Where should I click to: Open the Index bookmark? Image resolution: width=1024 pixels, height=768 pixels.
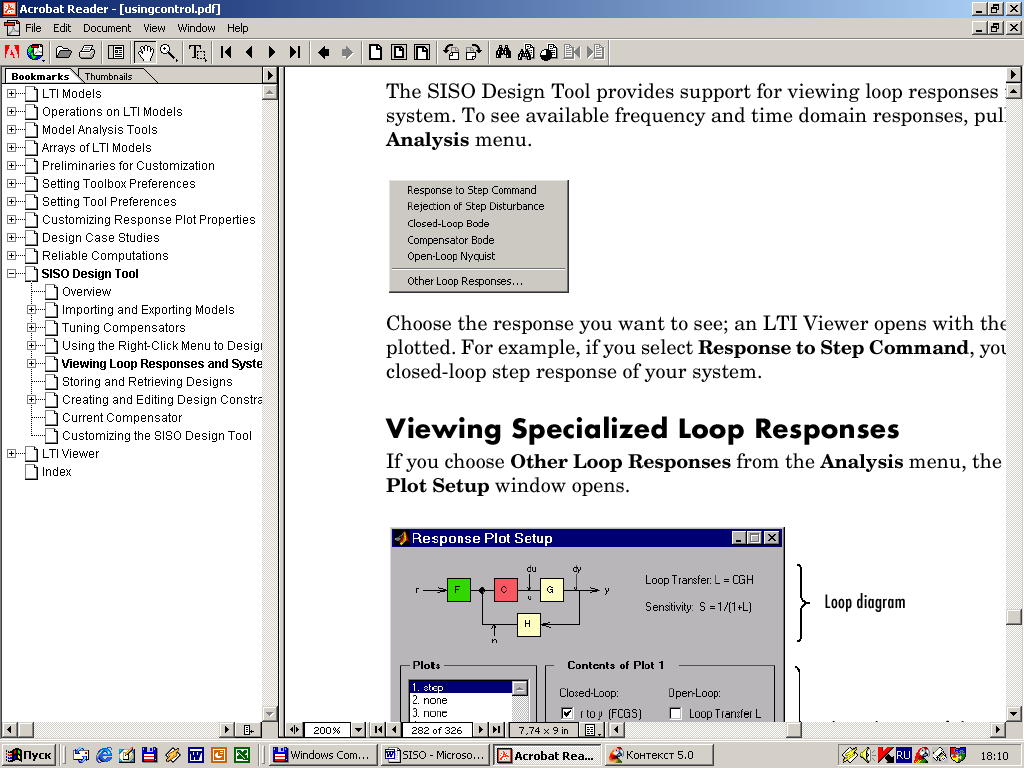point(56,472)
